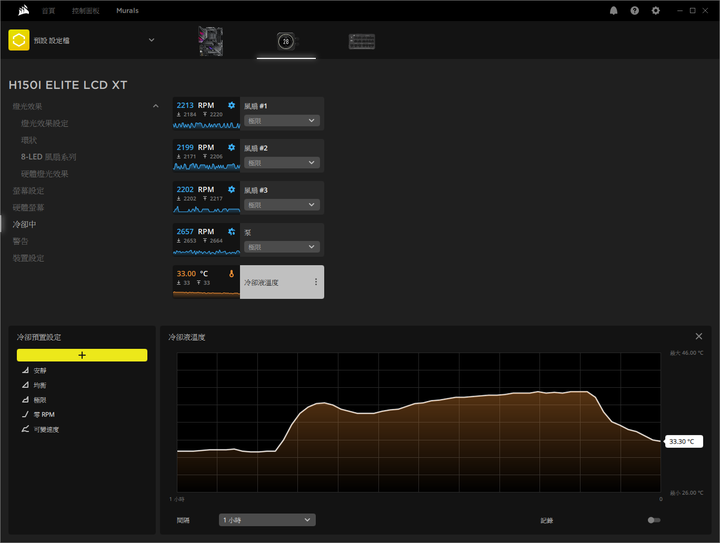This screenshot has width=720, height=543.
Task: Select the 均衡 balanced preset
Action: [40, 385]
